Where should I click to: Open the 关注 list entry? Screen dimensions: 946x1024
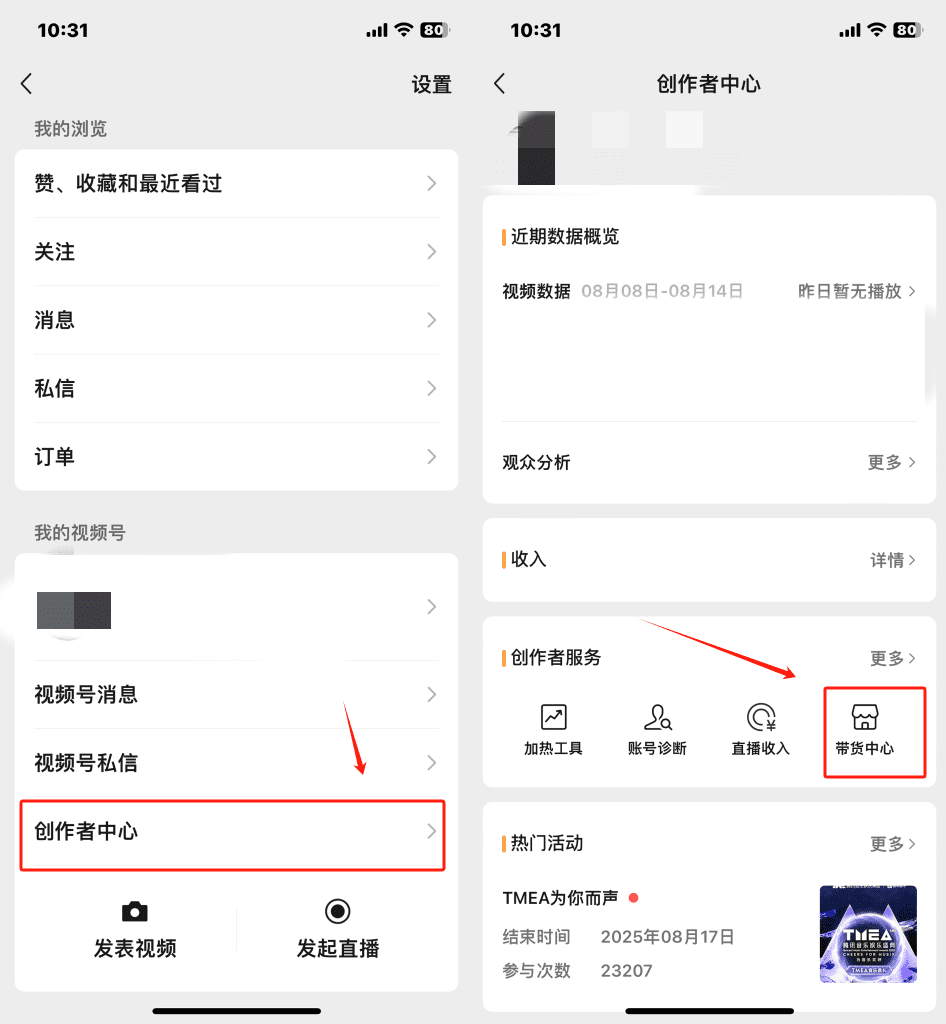(236, 251)
